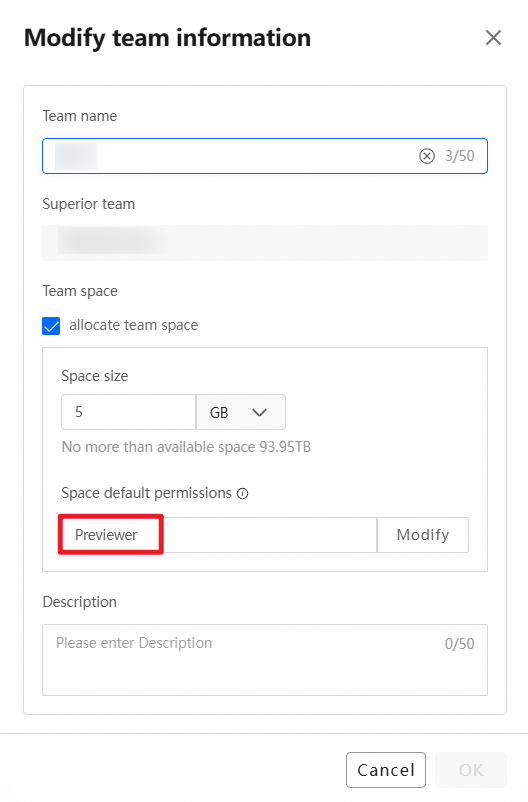Click the chevron arrow on the GB unit selector
The image size is (528, 802).
coord(259,412)
